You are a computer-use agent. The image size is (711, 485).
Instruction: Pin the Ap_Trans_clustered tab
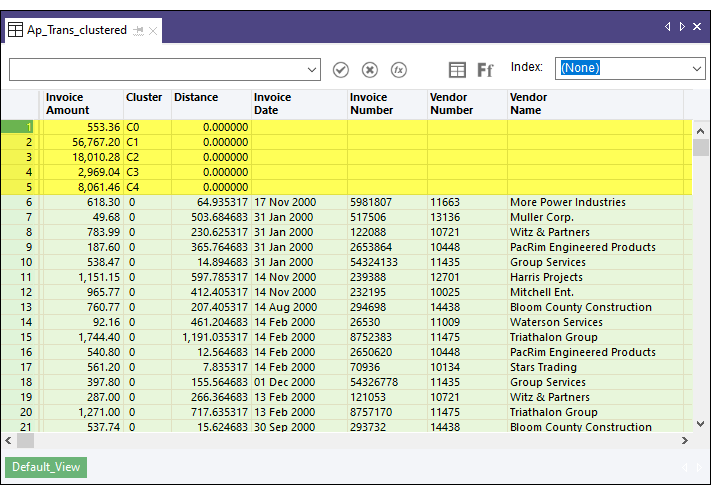click(x=138, y=31)
